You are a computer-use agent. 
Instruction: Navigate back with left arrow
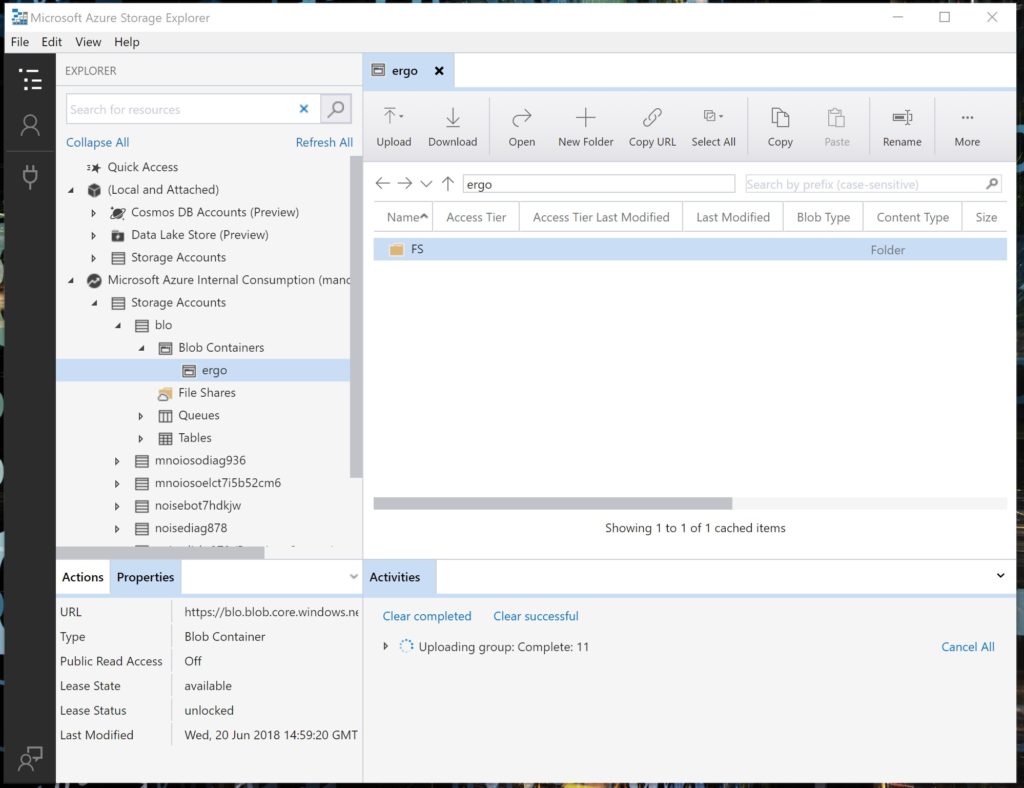point(383,183)
